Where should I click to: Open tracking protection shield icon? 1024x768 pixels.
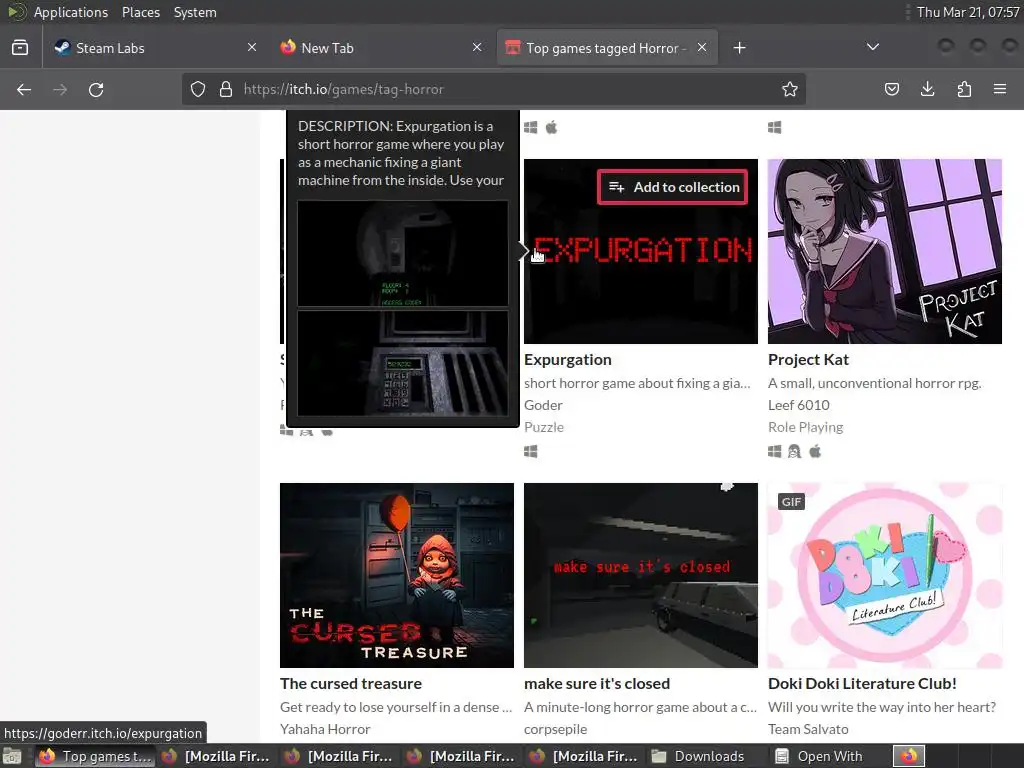pyautogui.click(x=198, y=89)
